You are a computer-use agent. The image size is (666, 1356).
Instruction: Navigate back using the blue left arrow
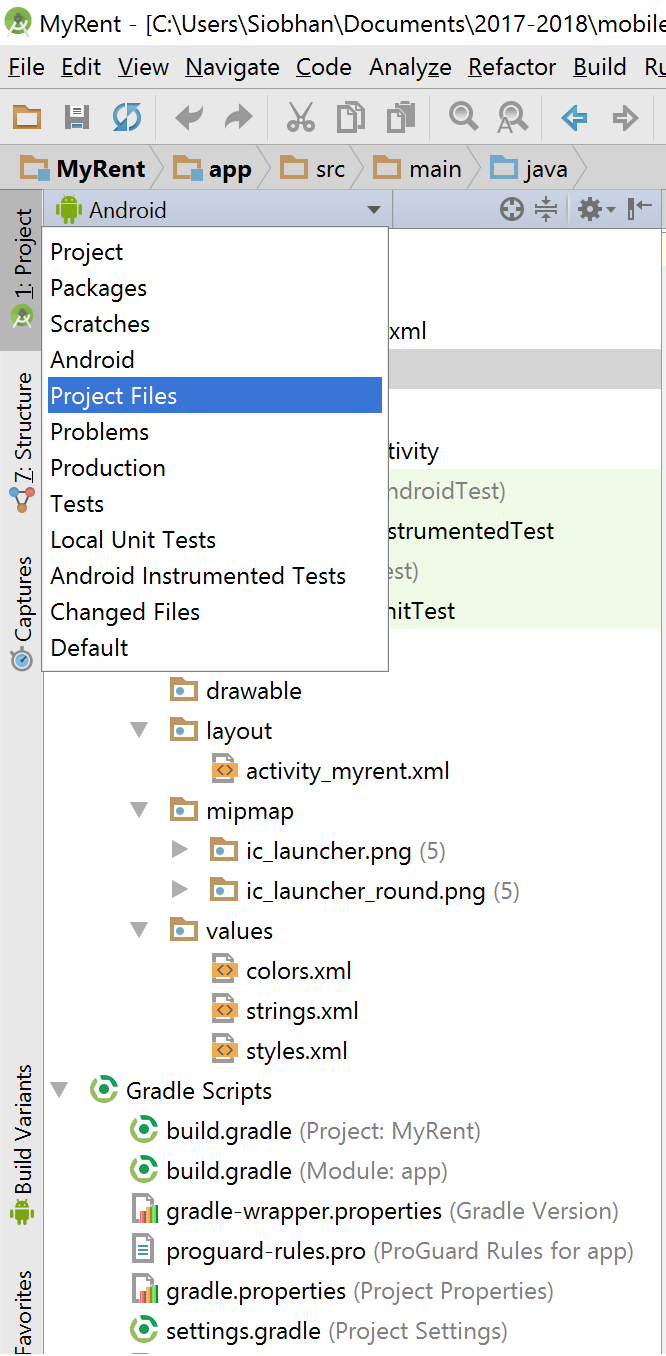point(573,117)
